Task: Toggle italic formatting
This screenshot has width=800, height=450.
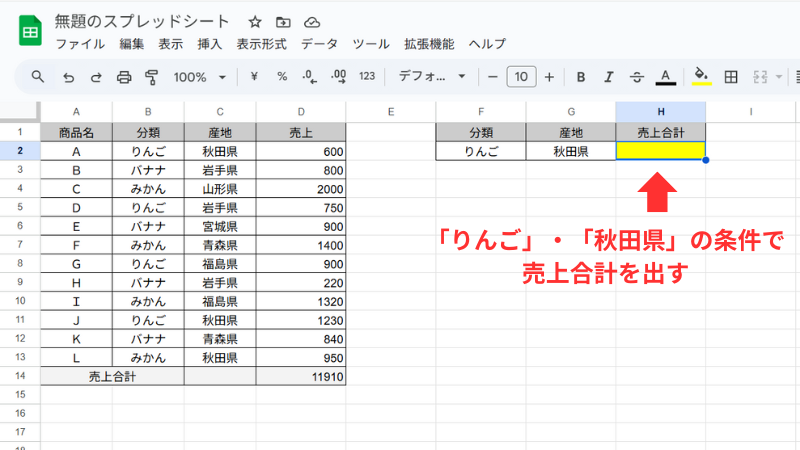Action: 609,77
